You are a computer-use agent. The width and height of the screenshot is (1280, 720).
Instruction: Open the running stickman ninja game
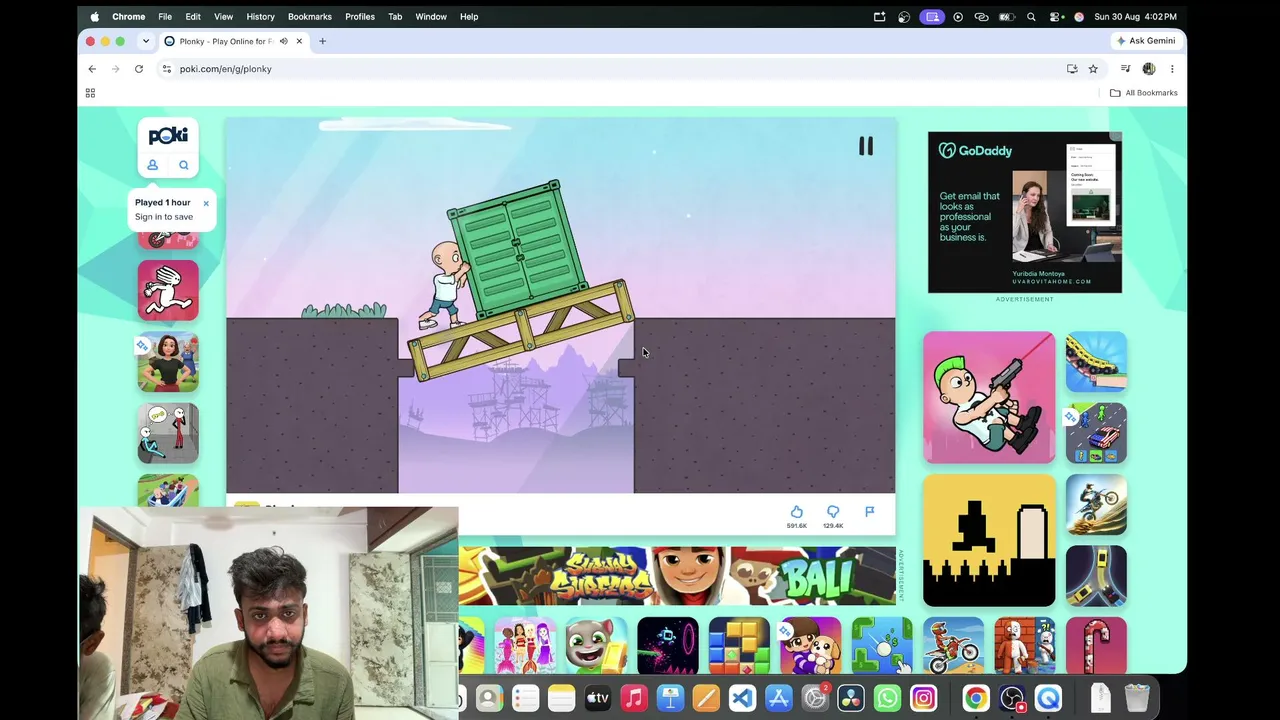168,290
